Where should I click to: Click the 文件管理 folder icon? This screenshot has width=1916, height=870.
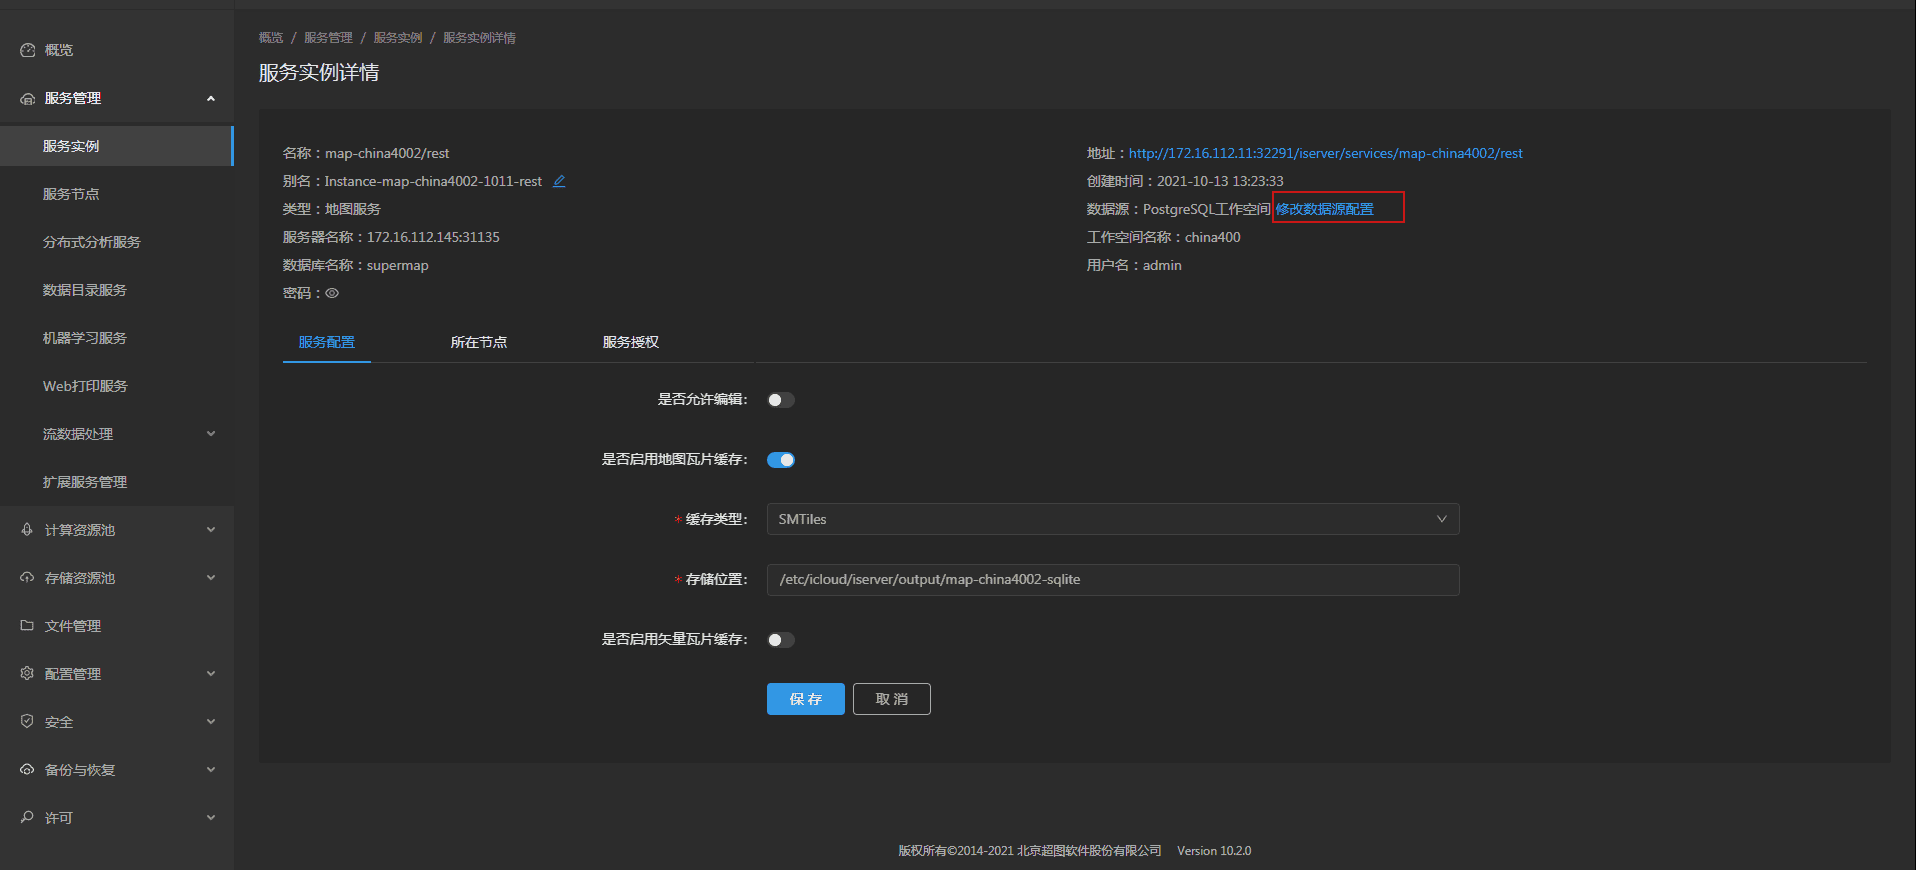click(x=28, y=626)
